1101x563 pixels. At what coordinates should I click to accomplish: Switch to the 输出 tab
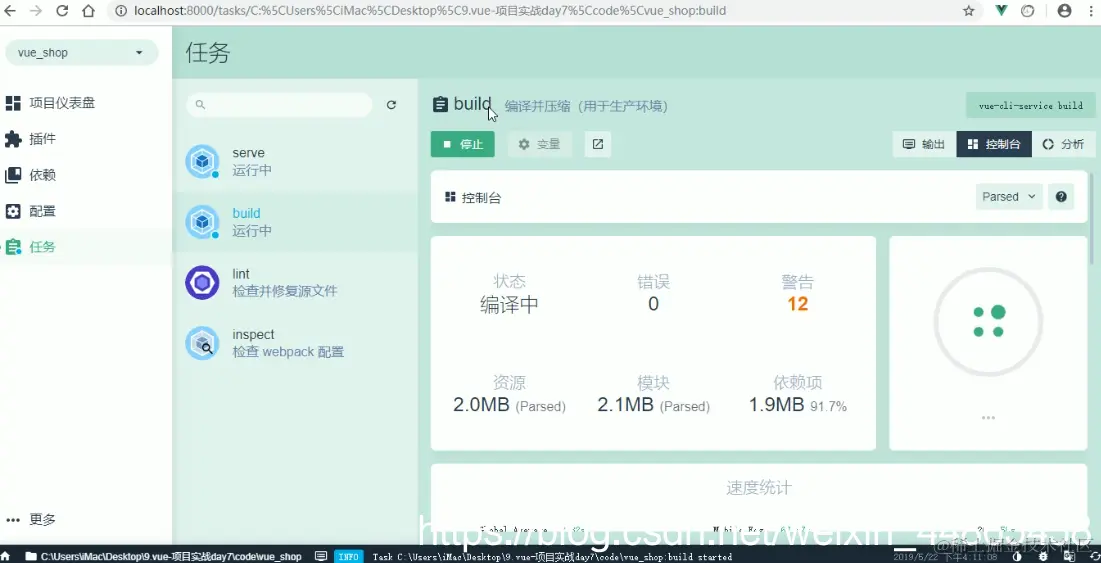point(924,144)
